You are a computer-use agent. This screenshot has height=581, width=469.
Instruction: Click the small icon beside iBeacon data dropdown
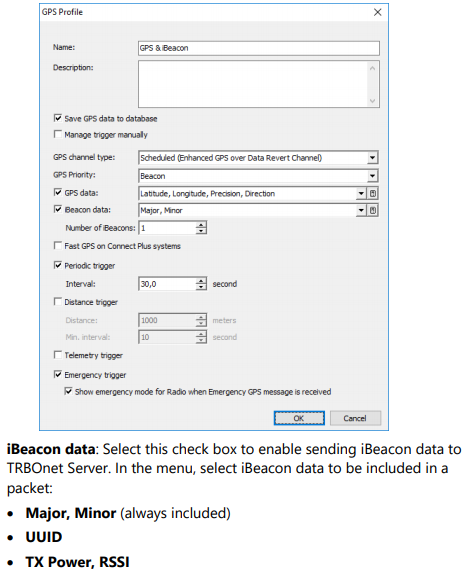point(373,210)
